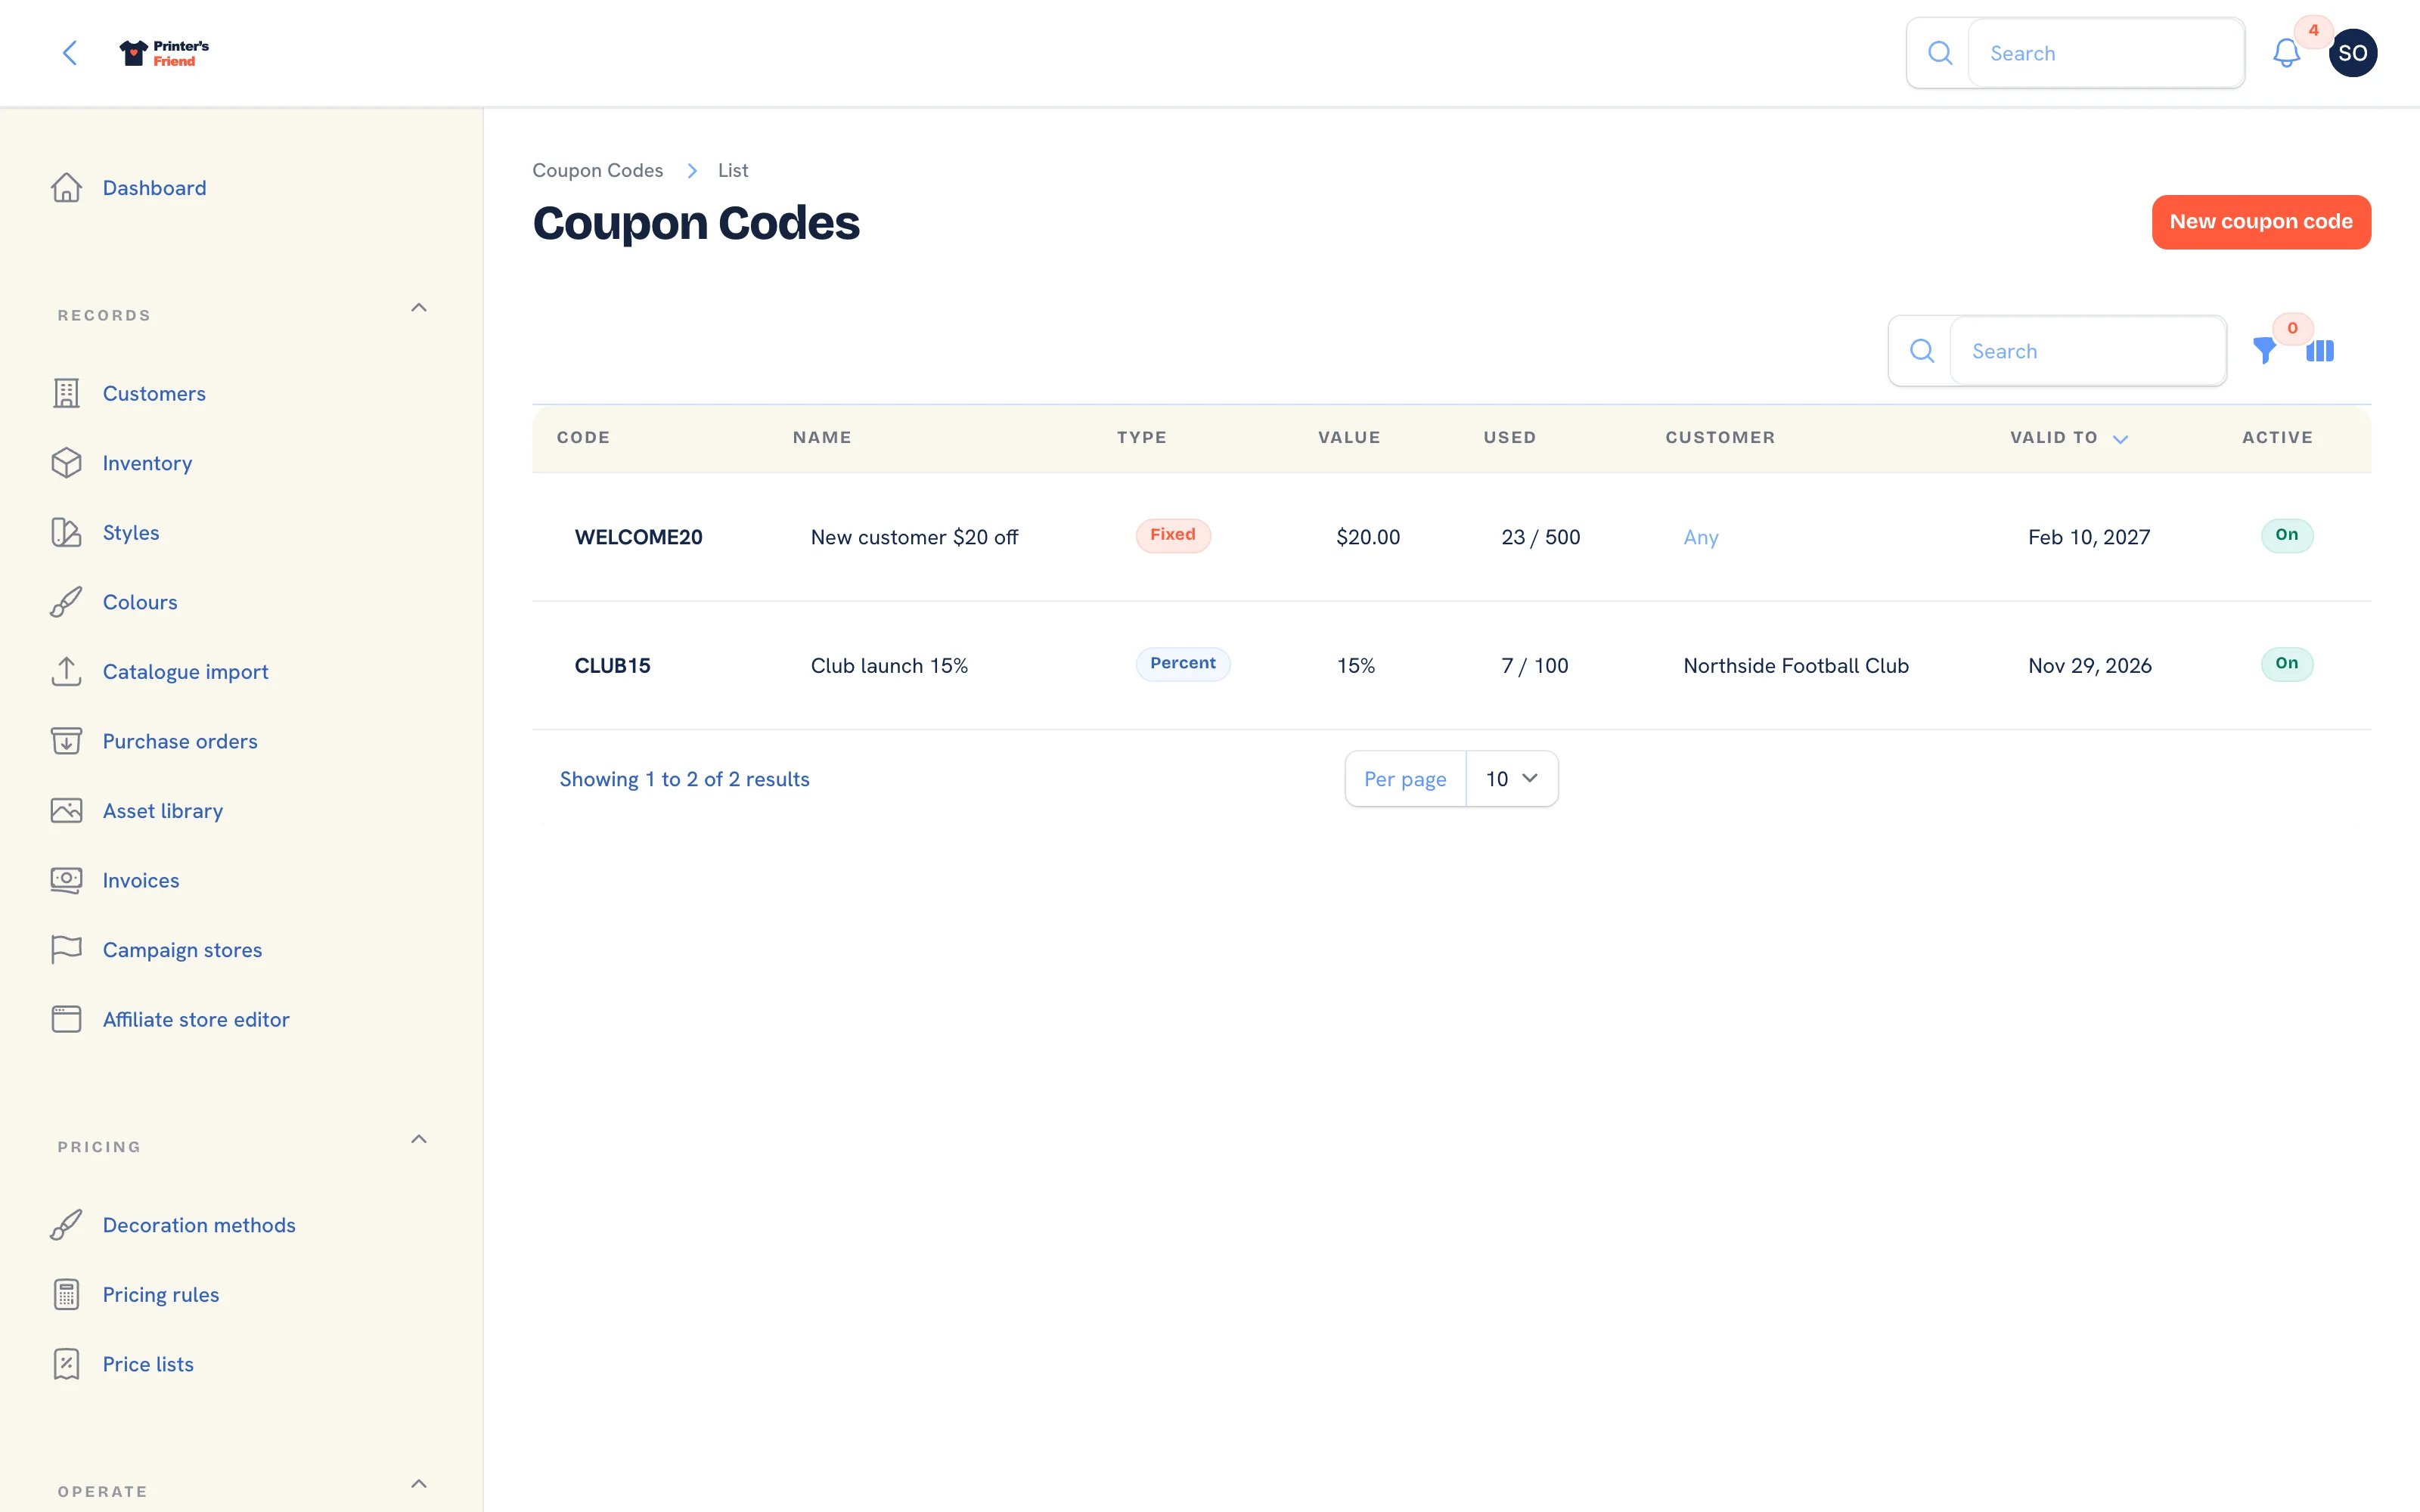Collapse the Pricing section
The image size is (2420, 1512).
click(419, 1139)
